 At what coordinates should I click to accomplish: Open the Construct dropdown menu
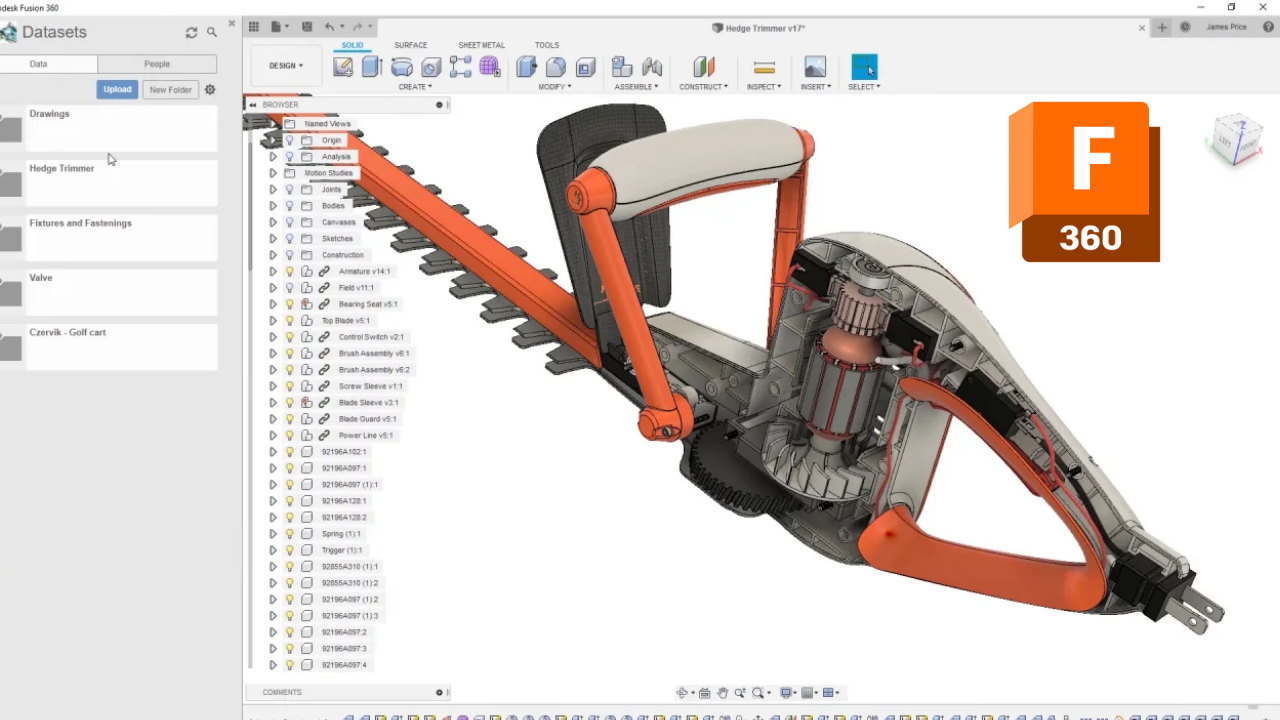click(x=703, y=86)
